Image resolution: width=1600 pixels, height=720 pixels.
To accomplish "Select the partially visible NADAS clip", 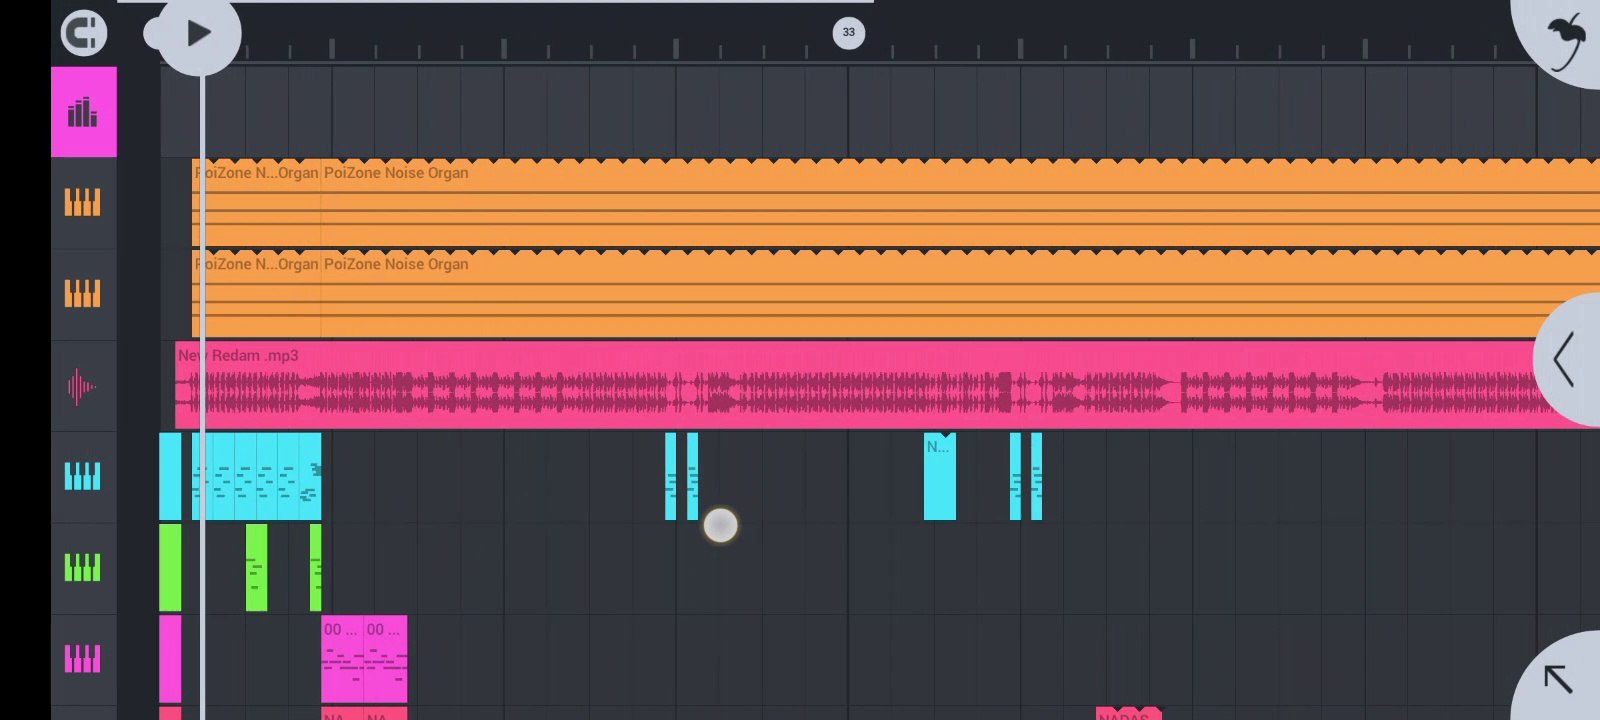I will 1129,714.
